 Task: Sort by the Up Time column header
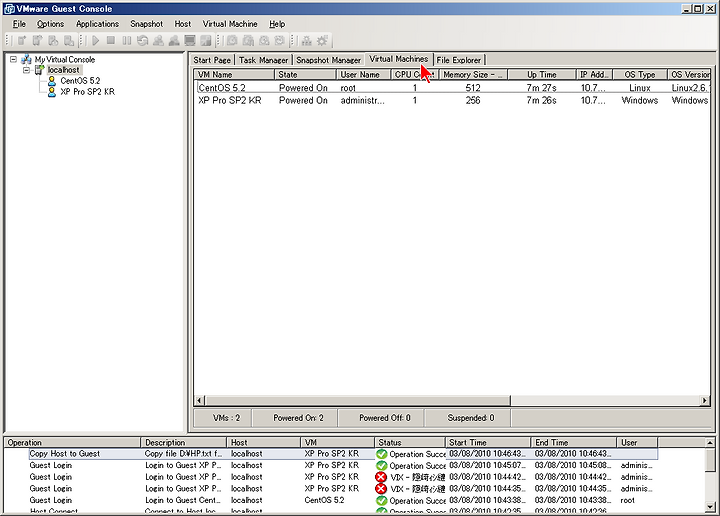(542, 74)
